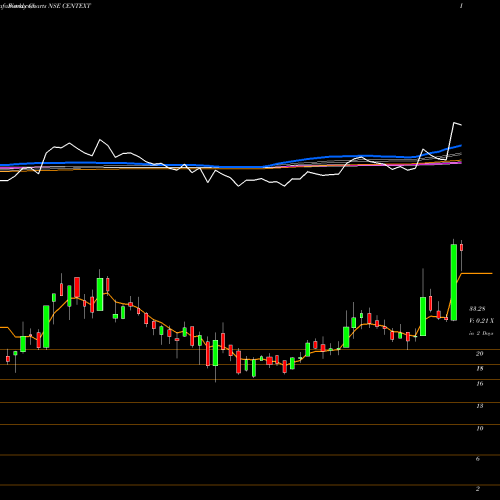500x500 pixels.
Task: Click the 13 price axis label
Action: click(x=480, y=406)
